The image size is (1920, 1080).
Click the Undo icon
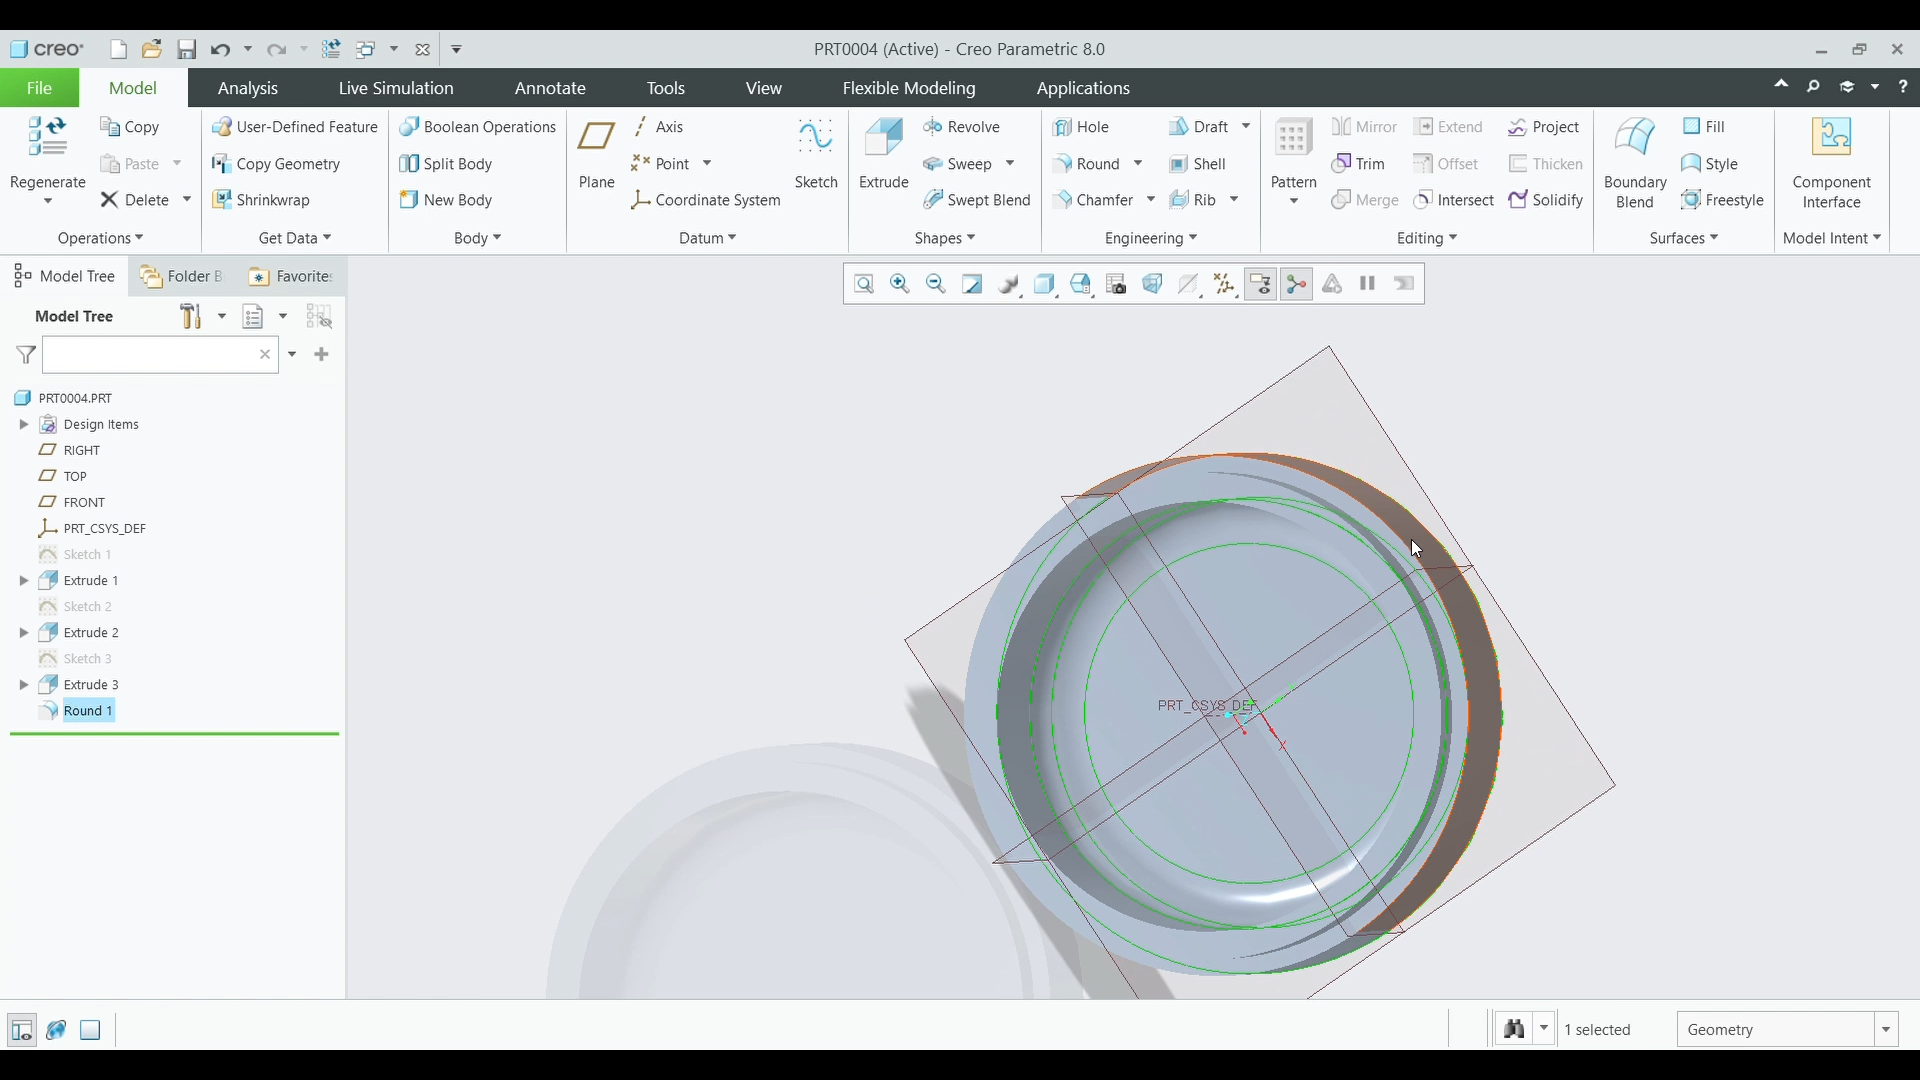221,49
